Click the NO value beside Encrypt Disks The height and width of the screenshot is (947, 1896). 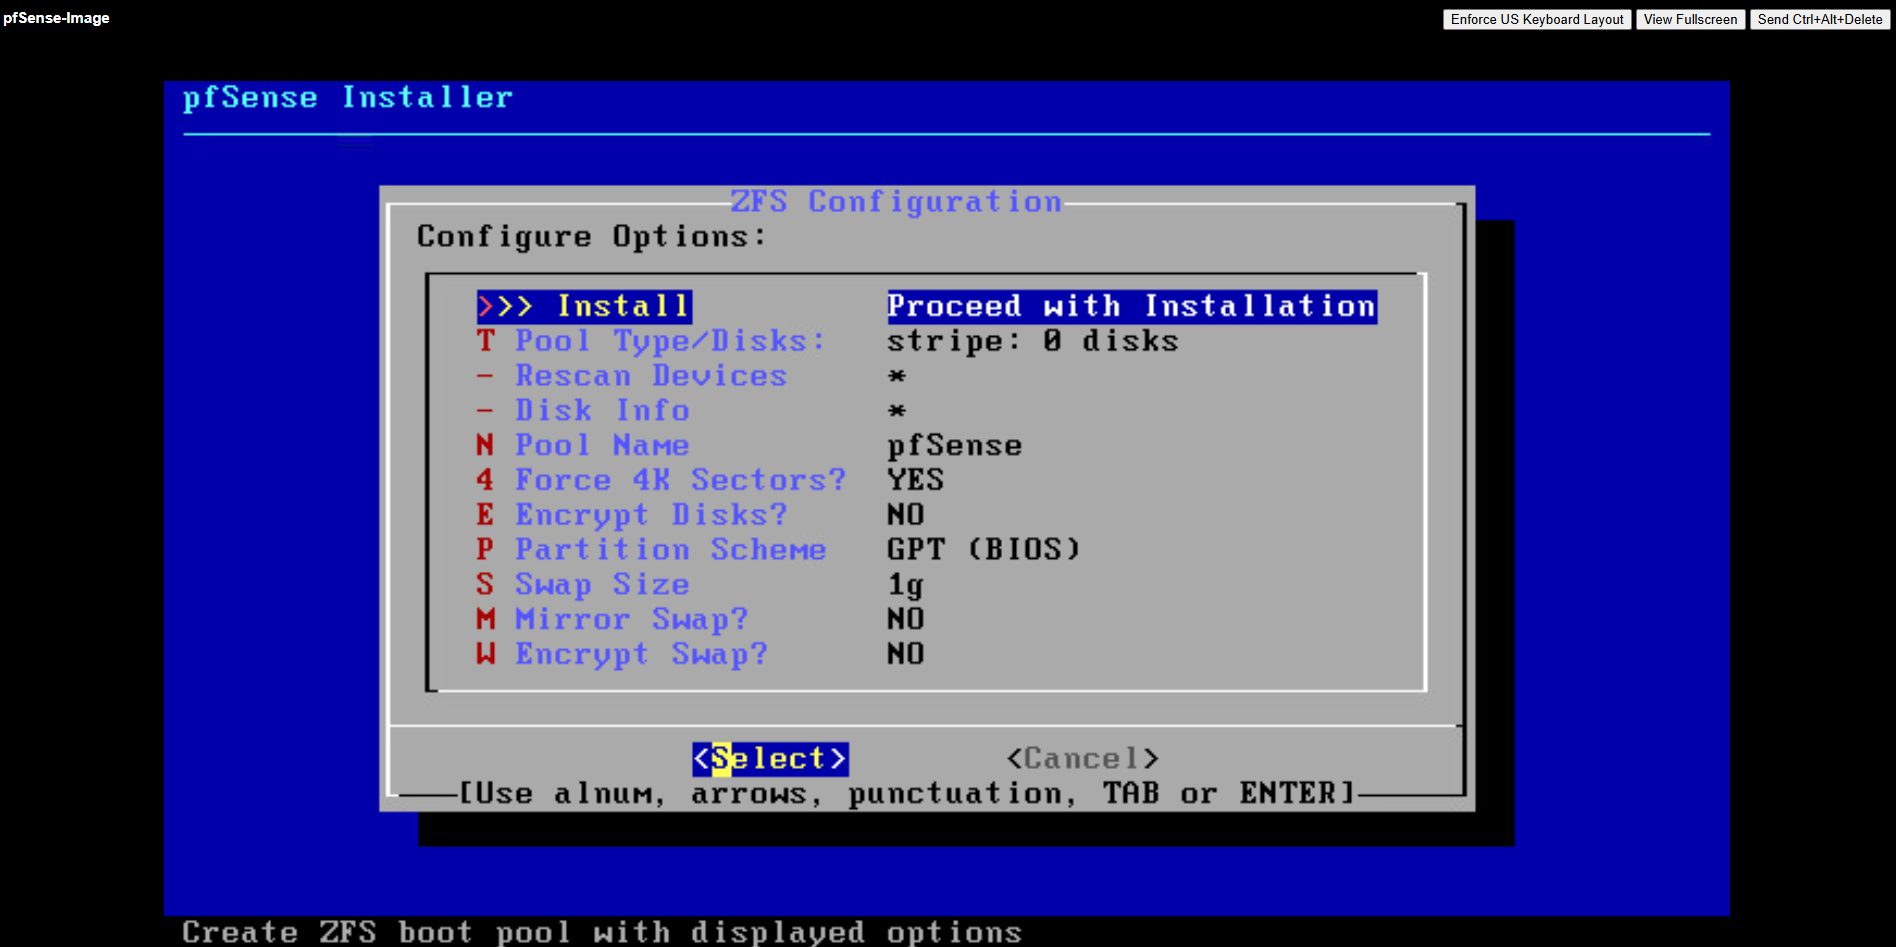(x=906, y=515)
